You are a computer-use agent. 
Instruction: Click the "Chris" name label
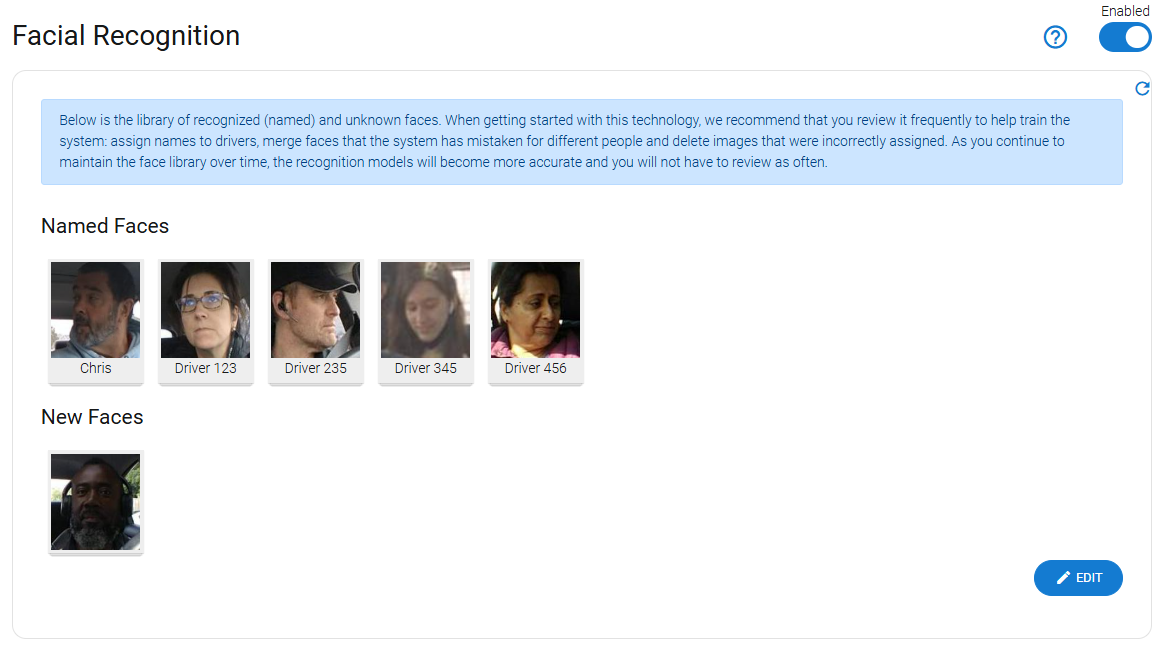(x=96, y=368)
